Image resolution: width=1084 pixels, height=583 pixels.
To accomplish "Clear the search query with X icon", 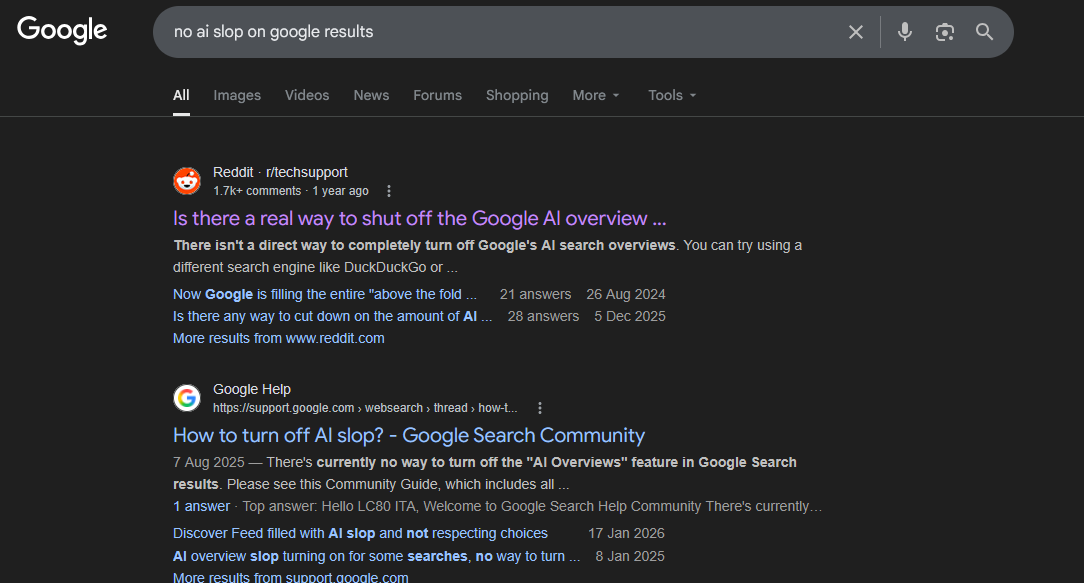I will tap(856, 32).
